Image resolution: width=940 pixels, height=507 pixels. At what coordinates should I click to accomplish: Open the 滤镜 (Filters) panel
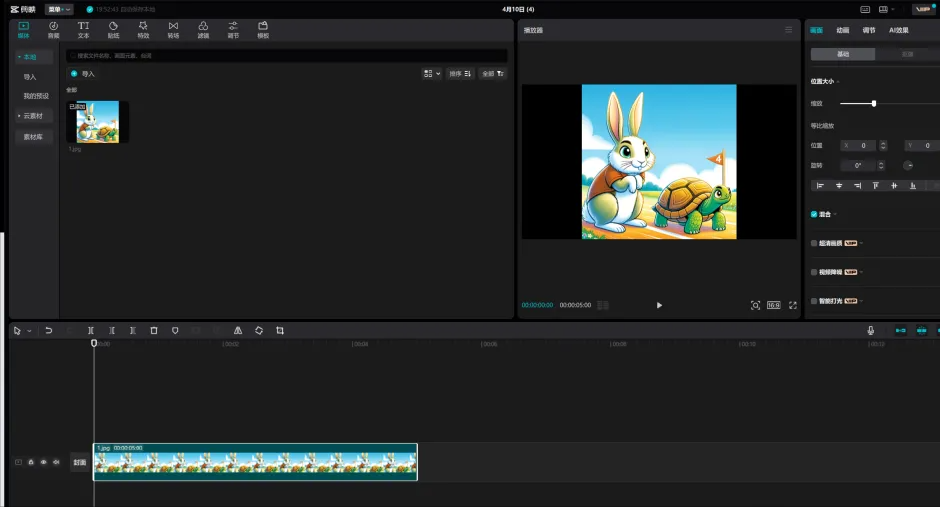point(203,29)
